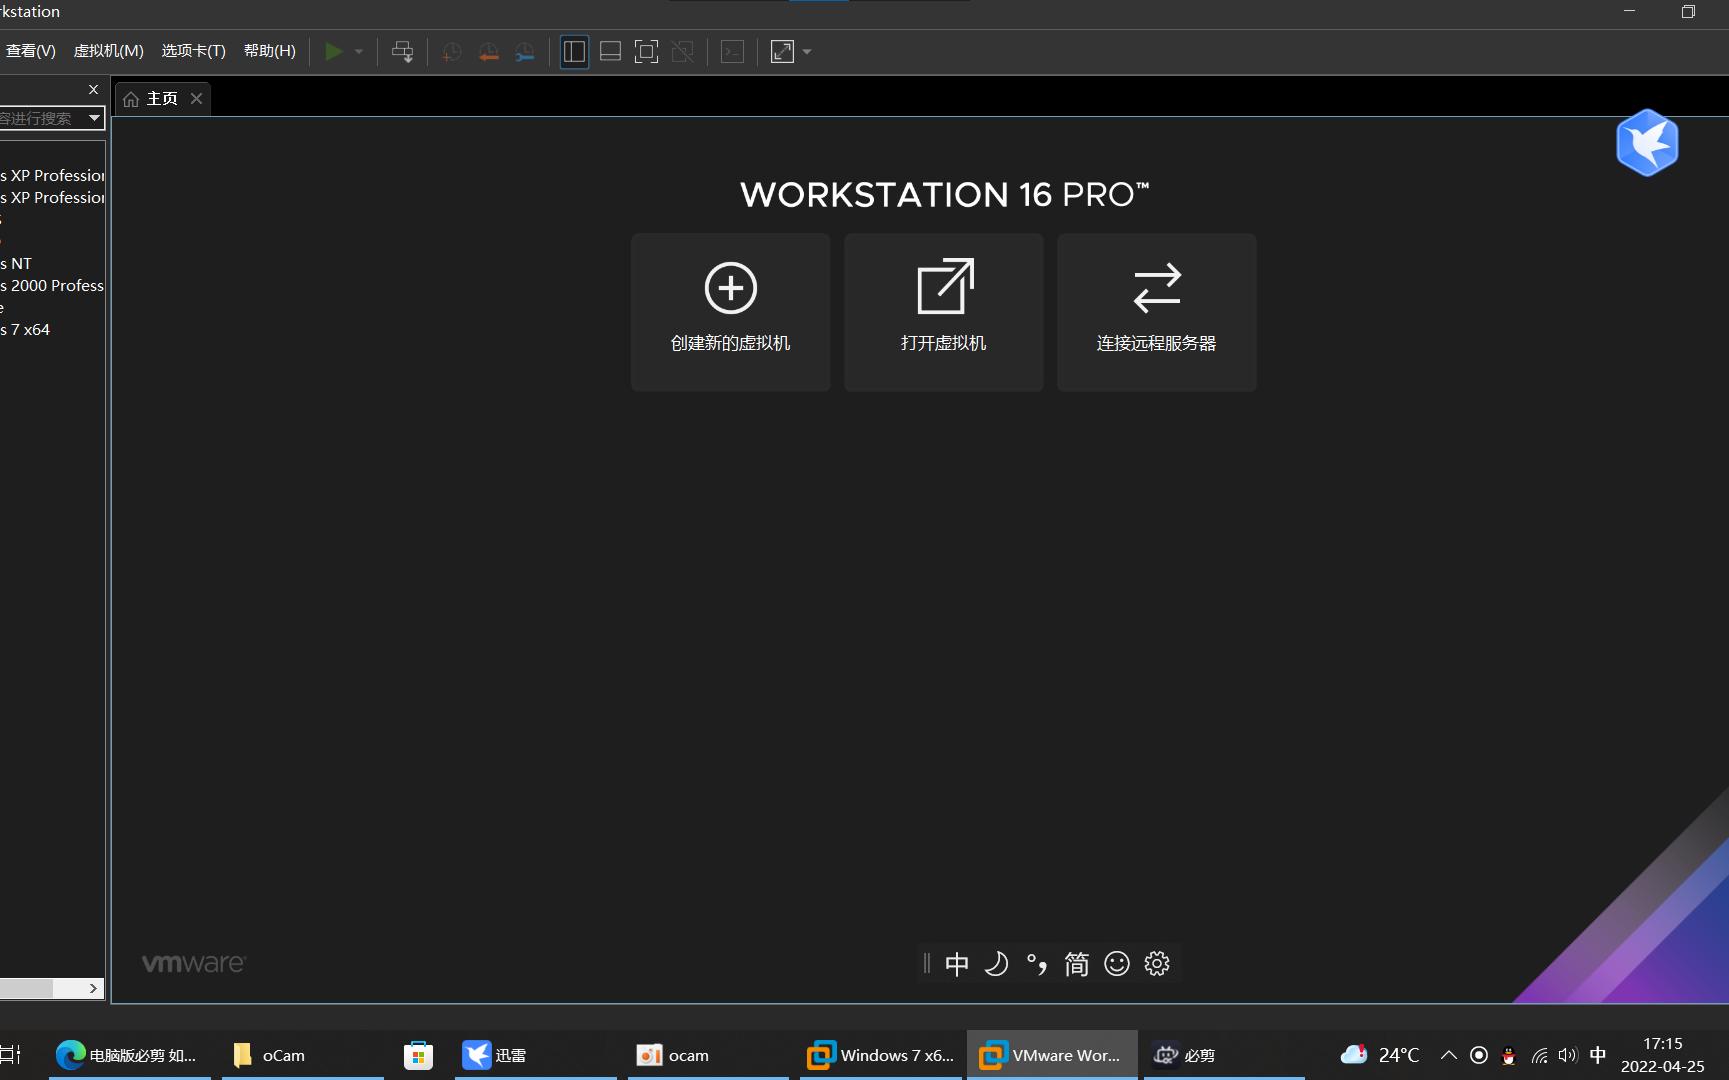The image size is (1729, 1080).
Task: Close the 主页 tab
Action: (197, 98)
